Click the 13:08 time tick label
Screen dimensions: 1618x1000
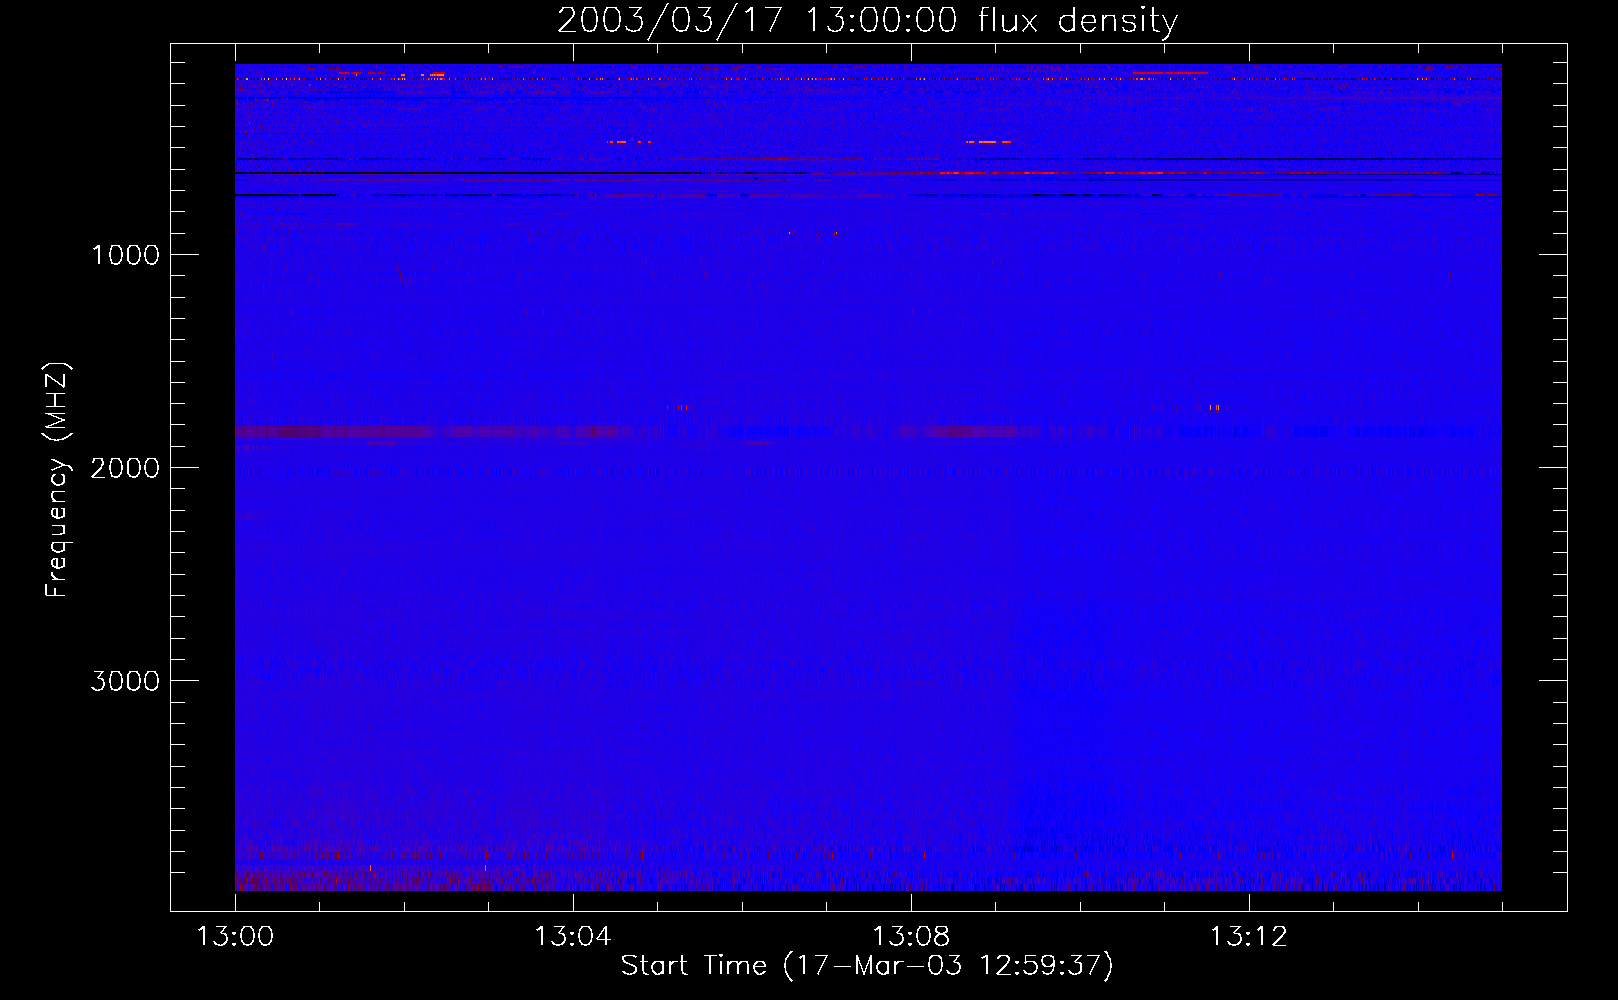[911, 937]
